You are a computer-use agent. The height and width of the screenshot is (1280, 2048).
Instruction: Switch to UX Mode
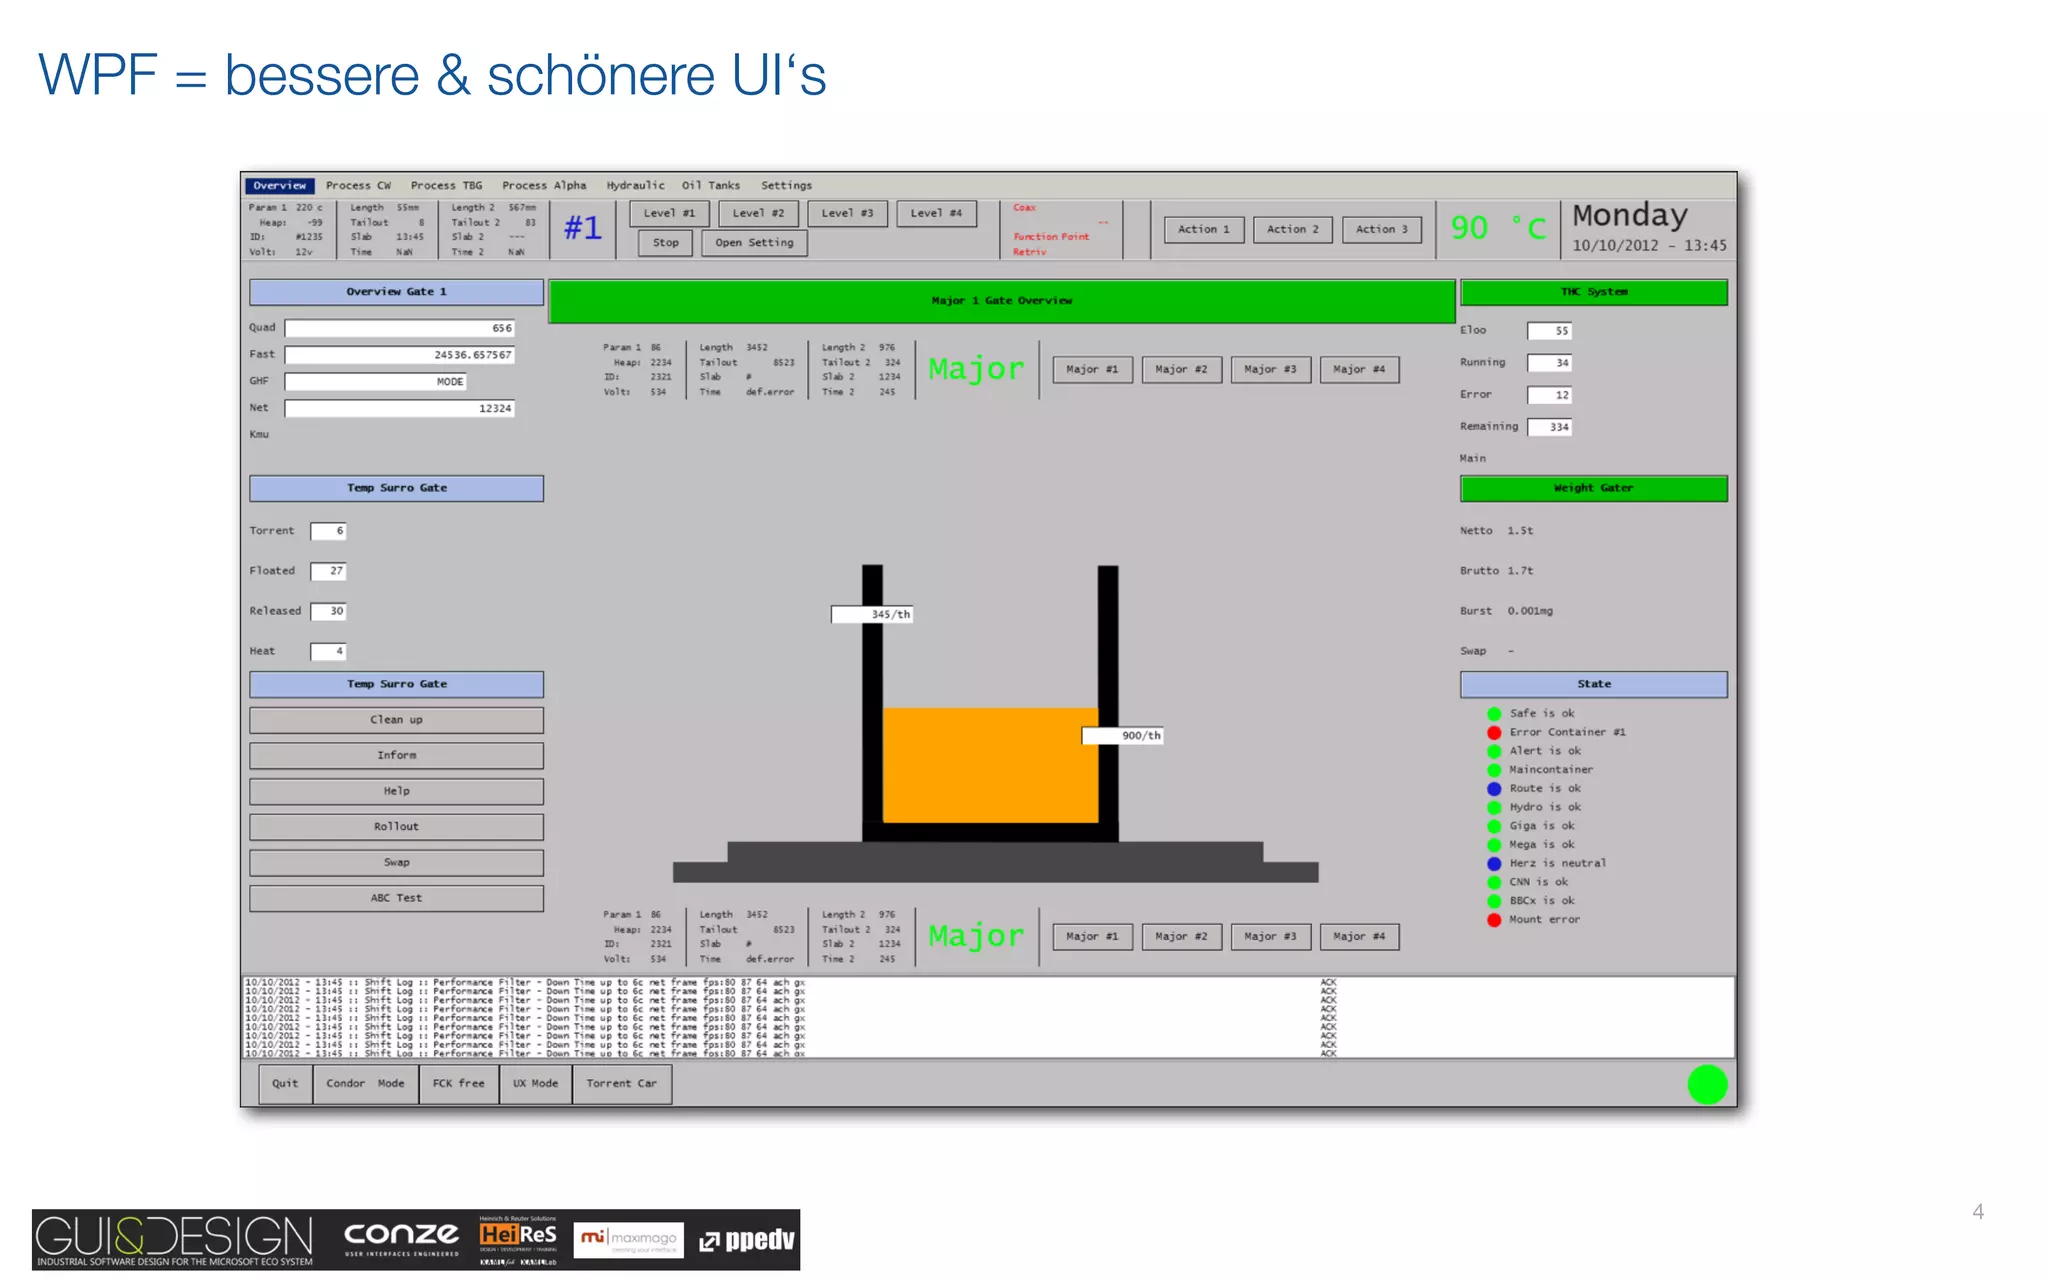535,1084
